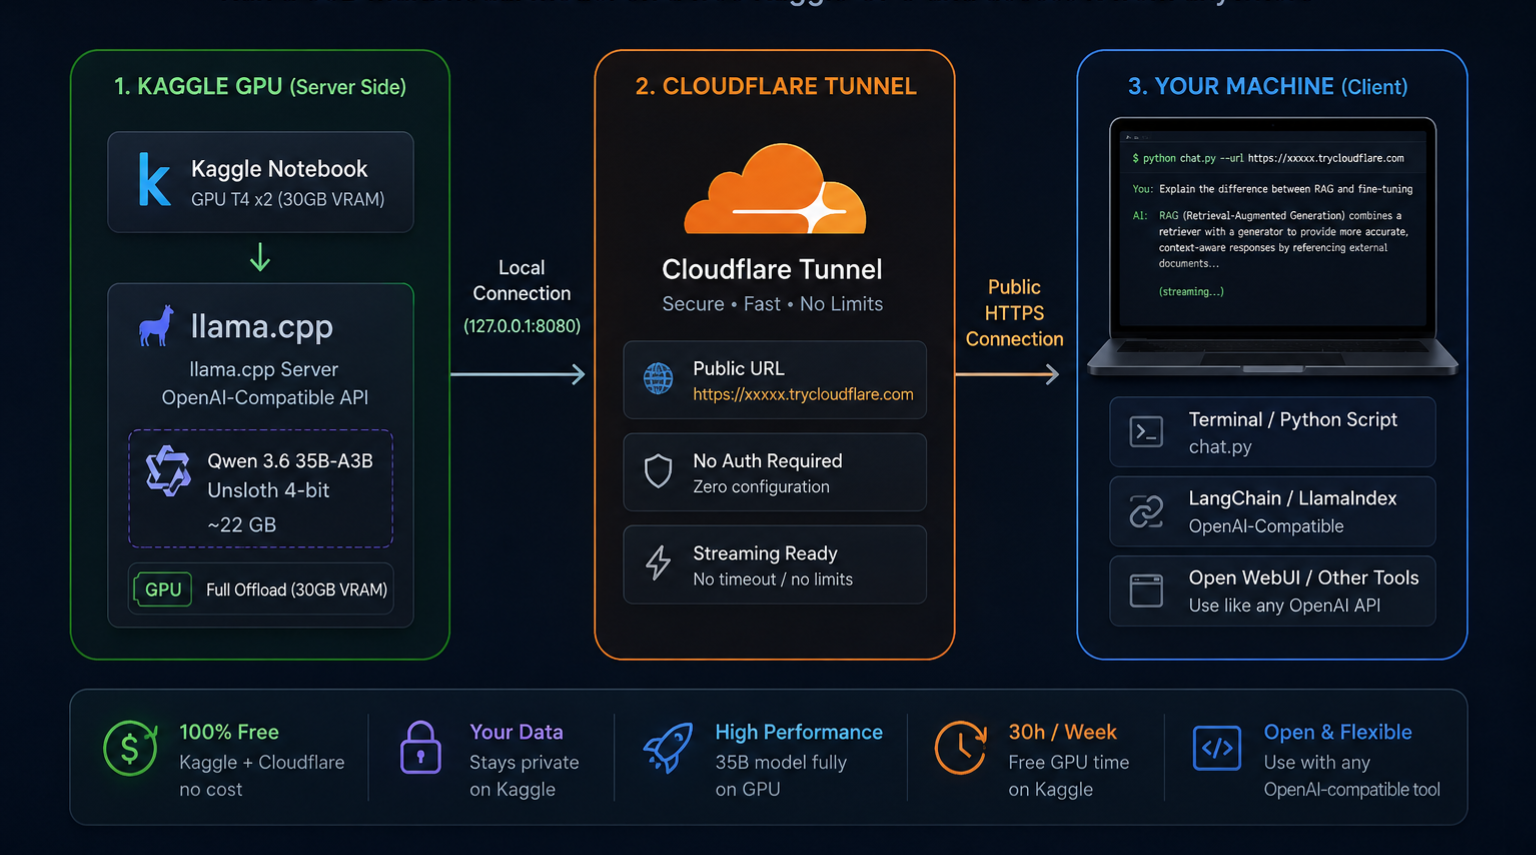
Task: Click the green dollar icon for 100% Free
Action: pos(130,748)
